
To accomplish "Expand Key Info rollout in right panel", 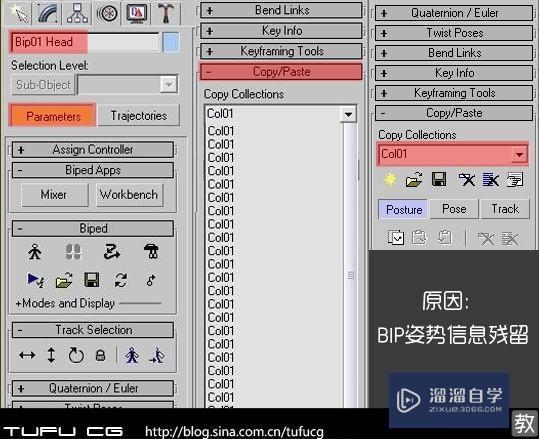I will point(454,73).
